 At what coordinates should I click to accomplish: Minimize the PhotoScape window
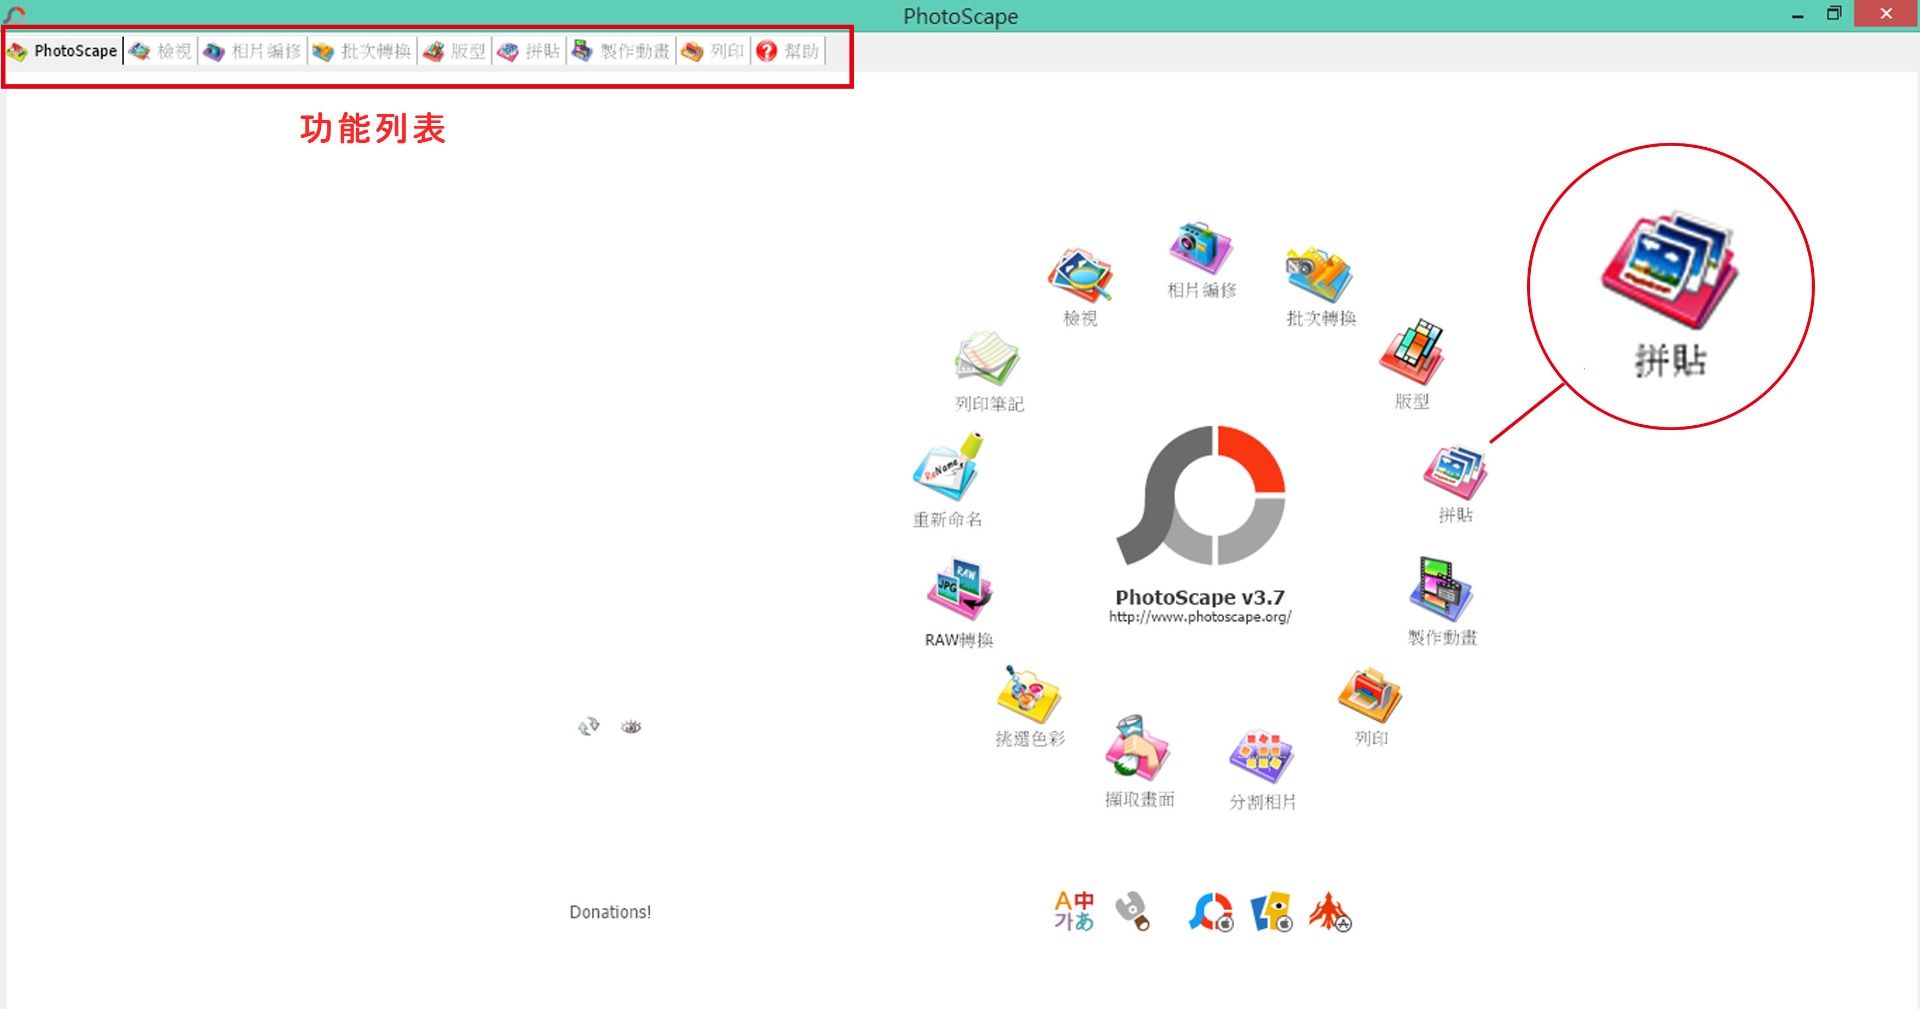pyautogui.click(x=1797, y=14)
